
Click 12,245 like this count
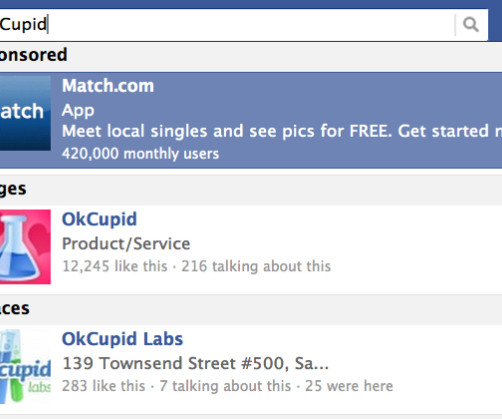115,266
